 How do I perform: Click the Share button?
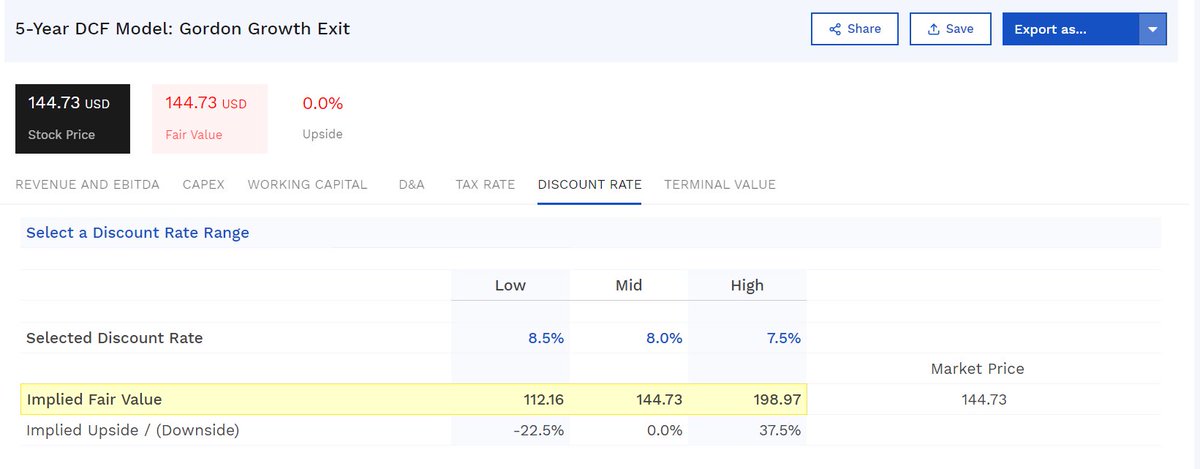[x=854, y=29]
